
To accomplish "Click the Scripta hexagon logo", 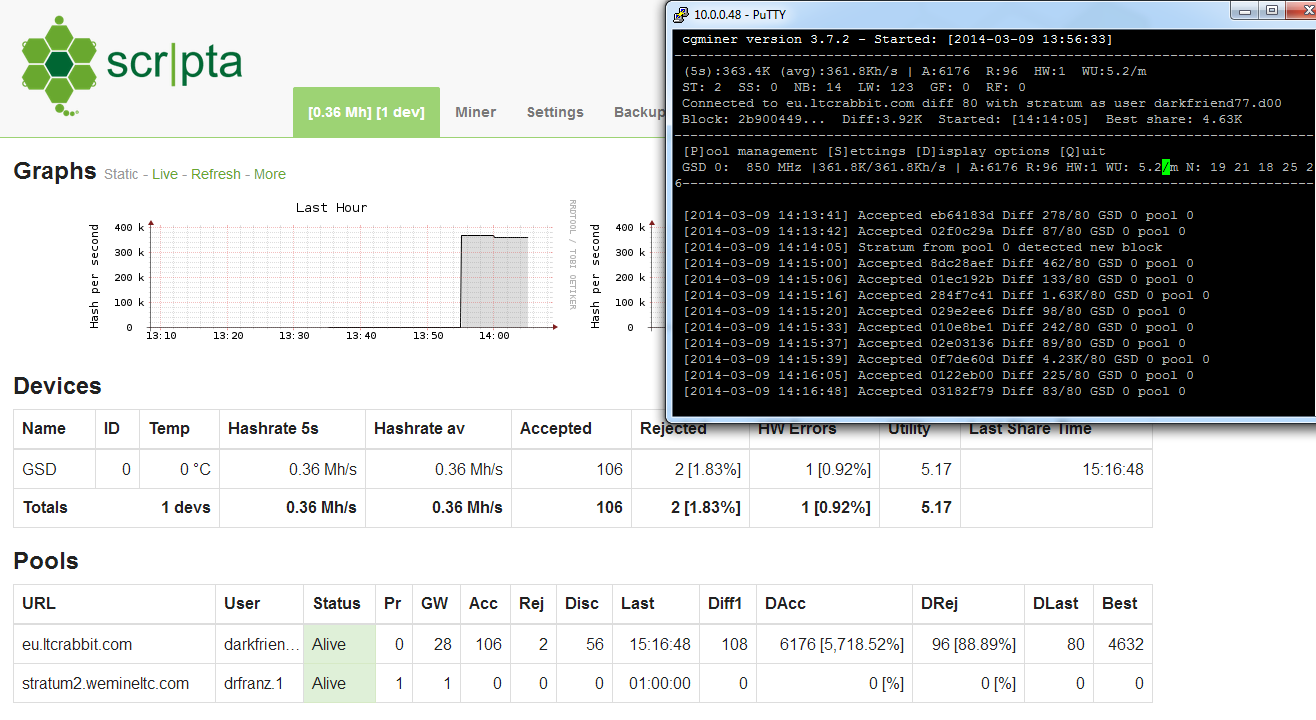I will (60, 65).
